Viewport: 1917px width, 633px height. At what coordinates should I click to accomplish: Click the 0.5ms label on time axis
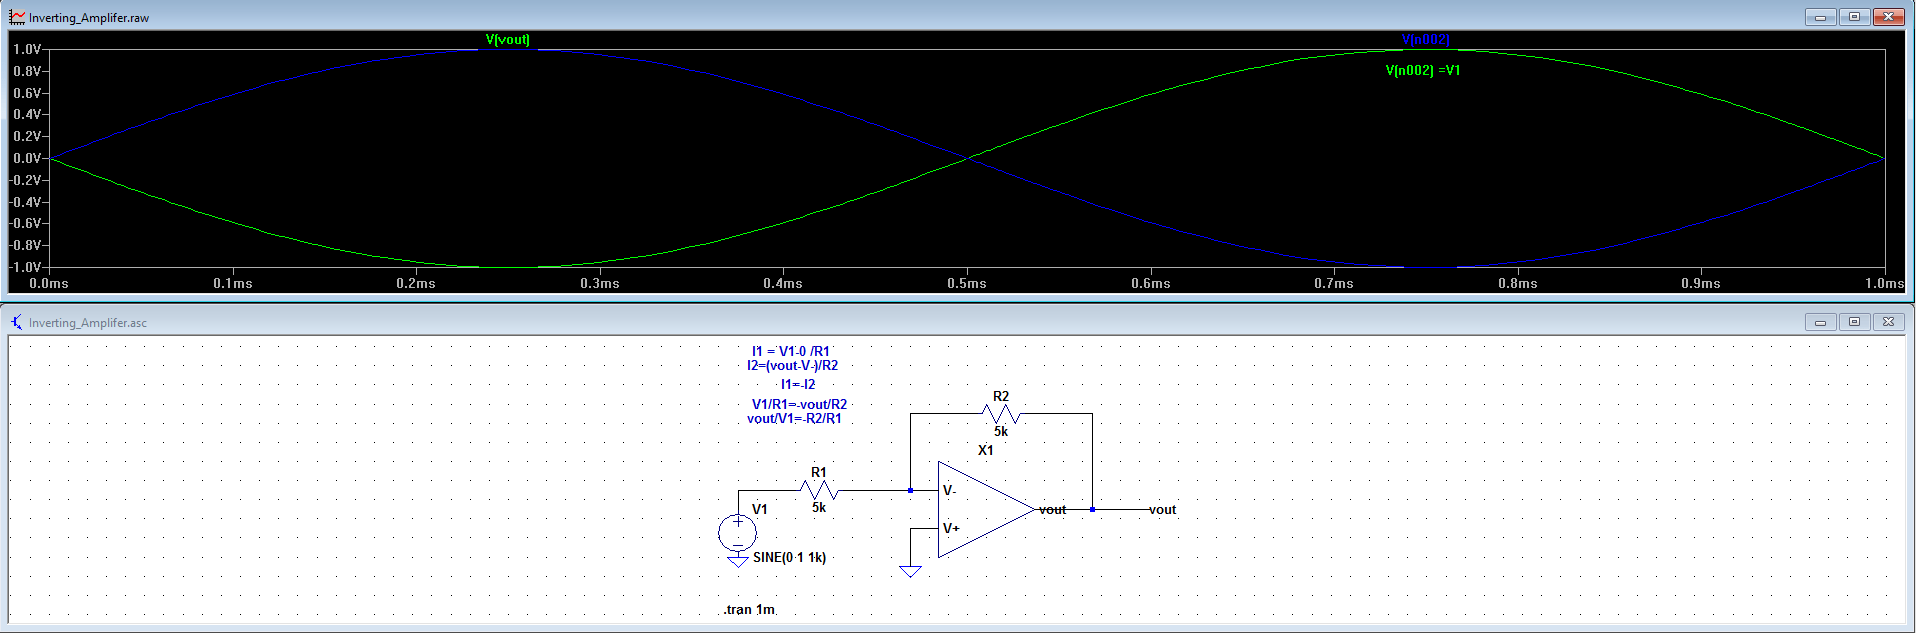tap(967, 283)
